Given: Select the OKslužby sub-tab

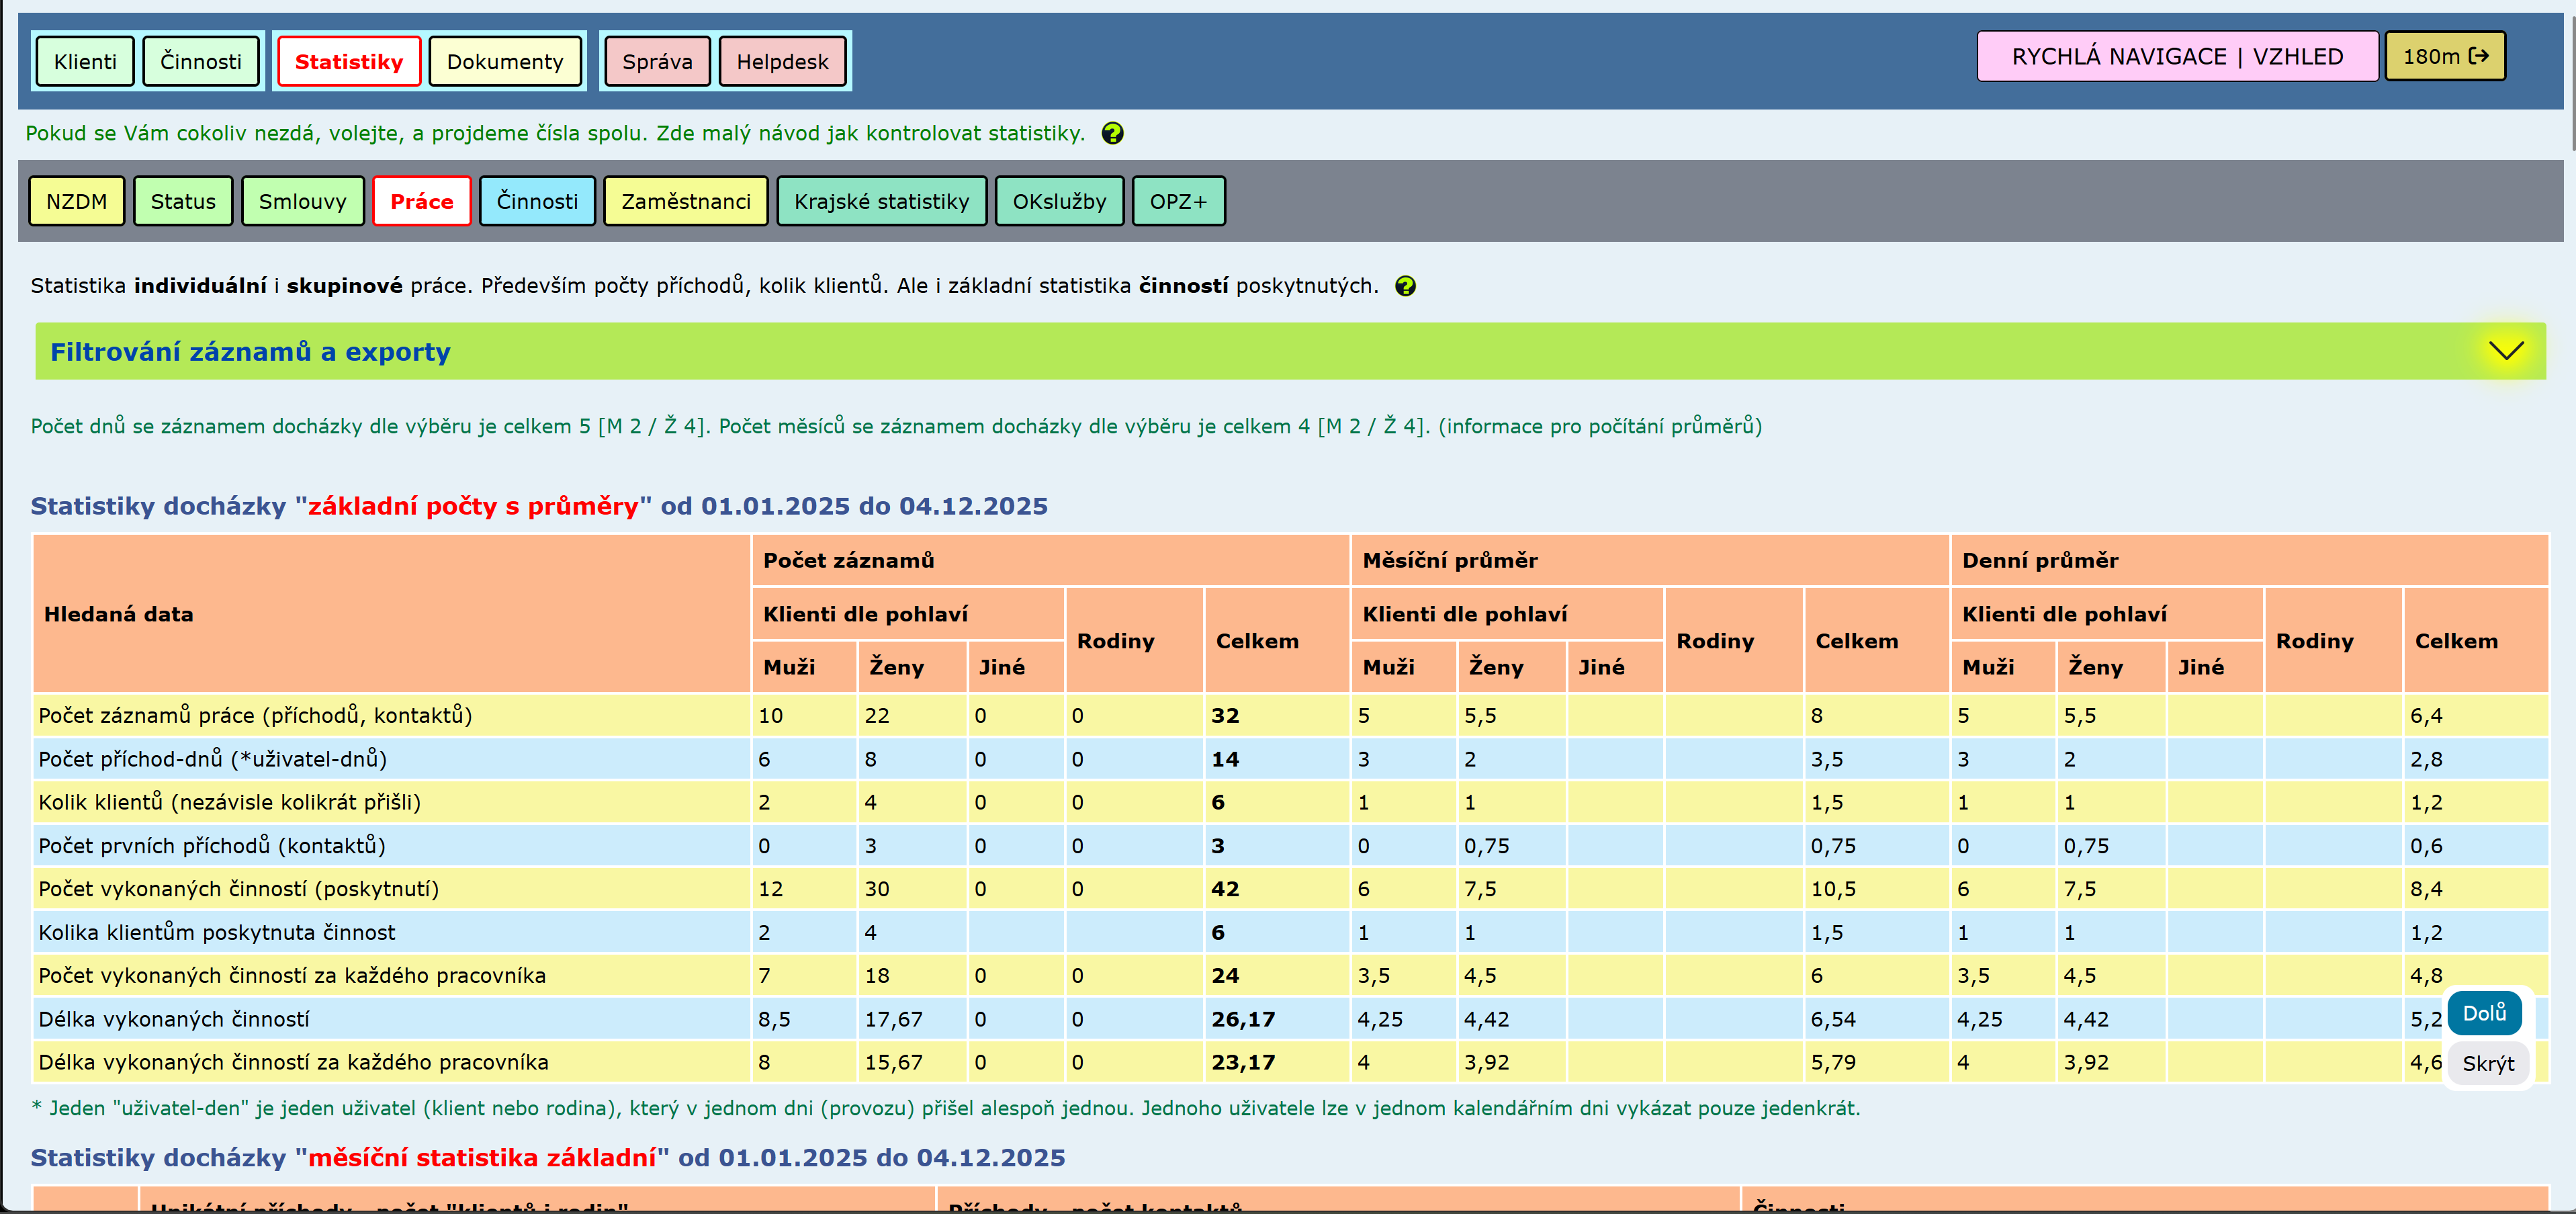Looking at the screenshot, I should pyautogui.click(x=1059, y=202).
